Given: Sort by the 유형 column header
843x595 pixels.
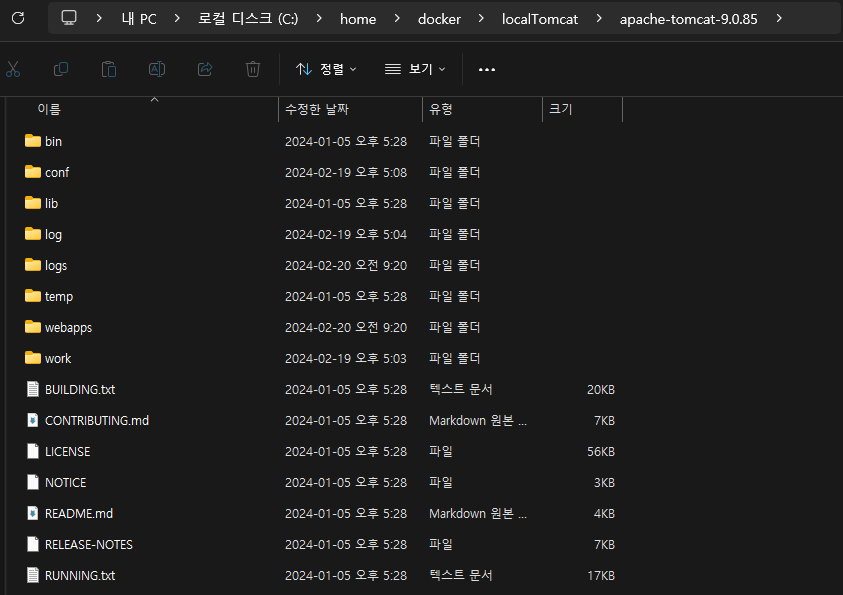Looking at the screenshot, I should pyautogui.click(x=441, y=110).
